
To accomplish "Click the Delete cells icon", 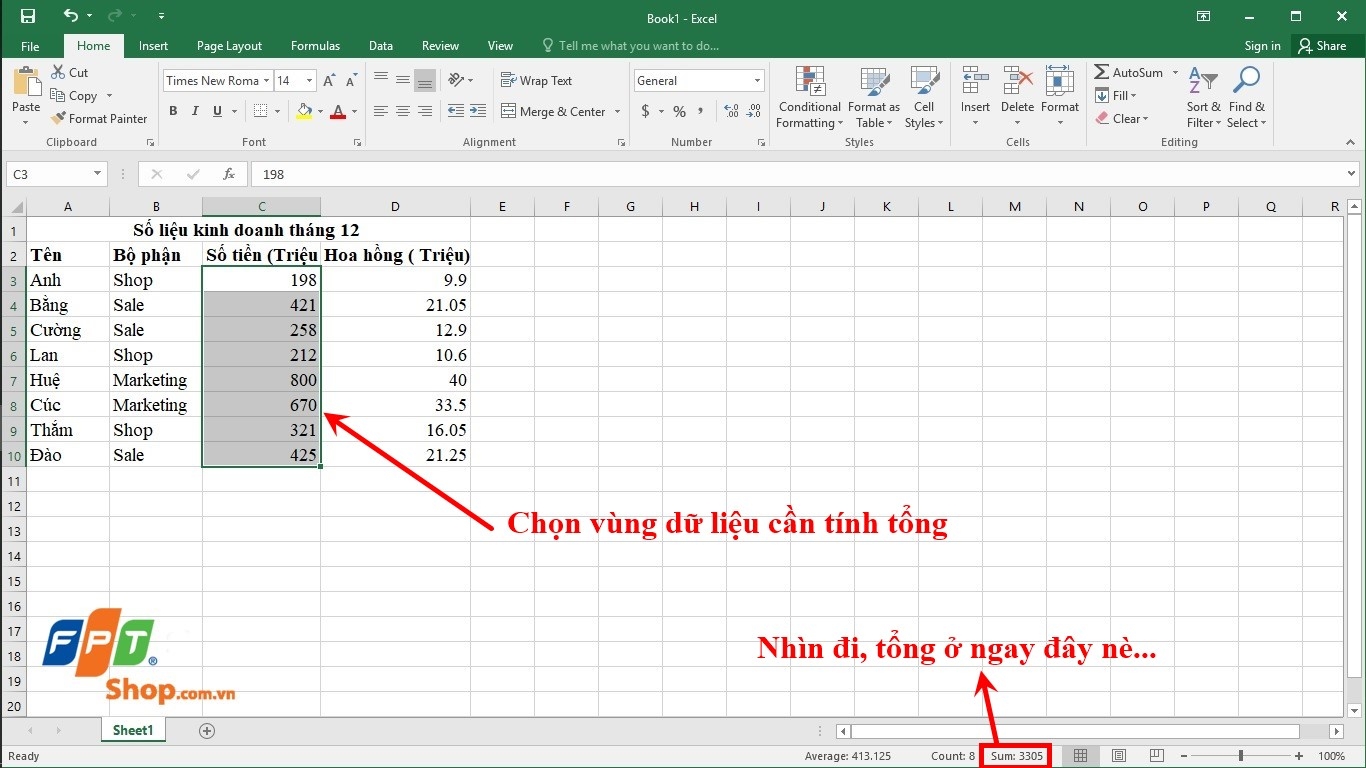I will pos(1017,81).
